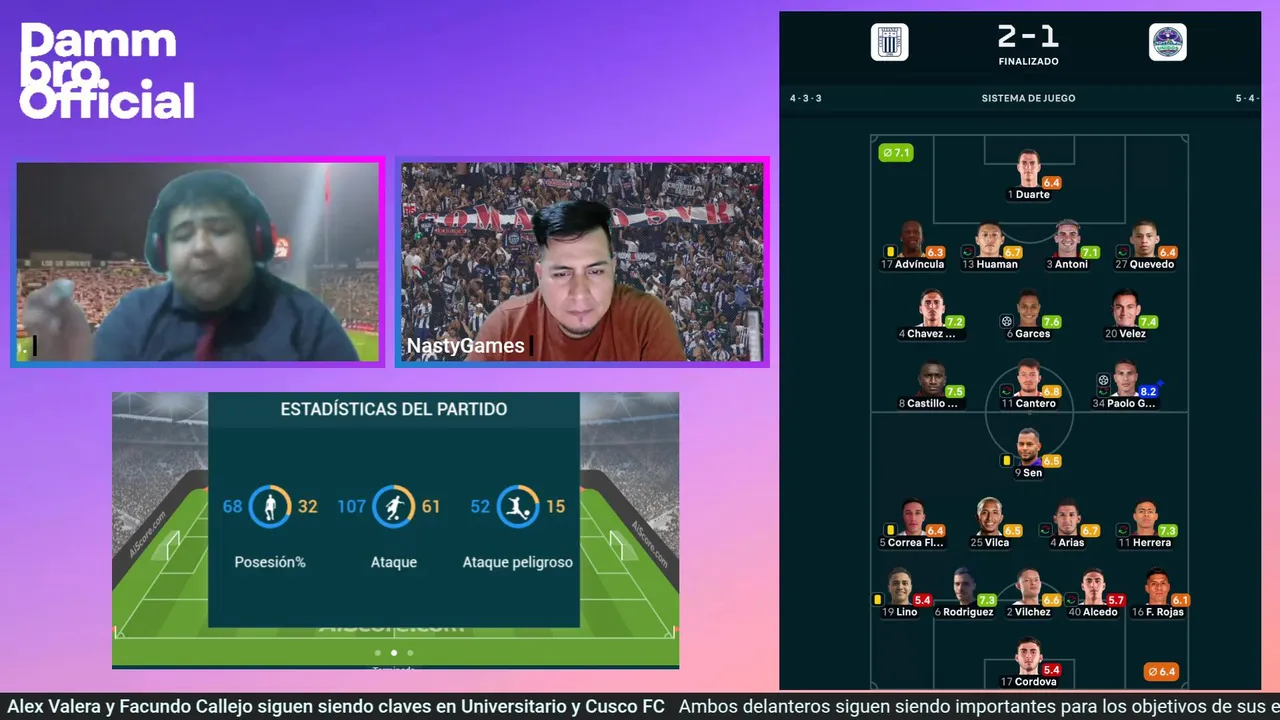Click F. Rojas's player photo
Screen dimensions: 1280x720
(x=1158, y=586)
